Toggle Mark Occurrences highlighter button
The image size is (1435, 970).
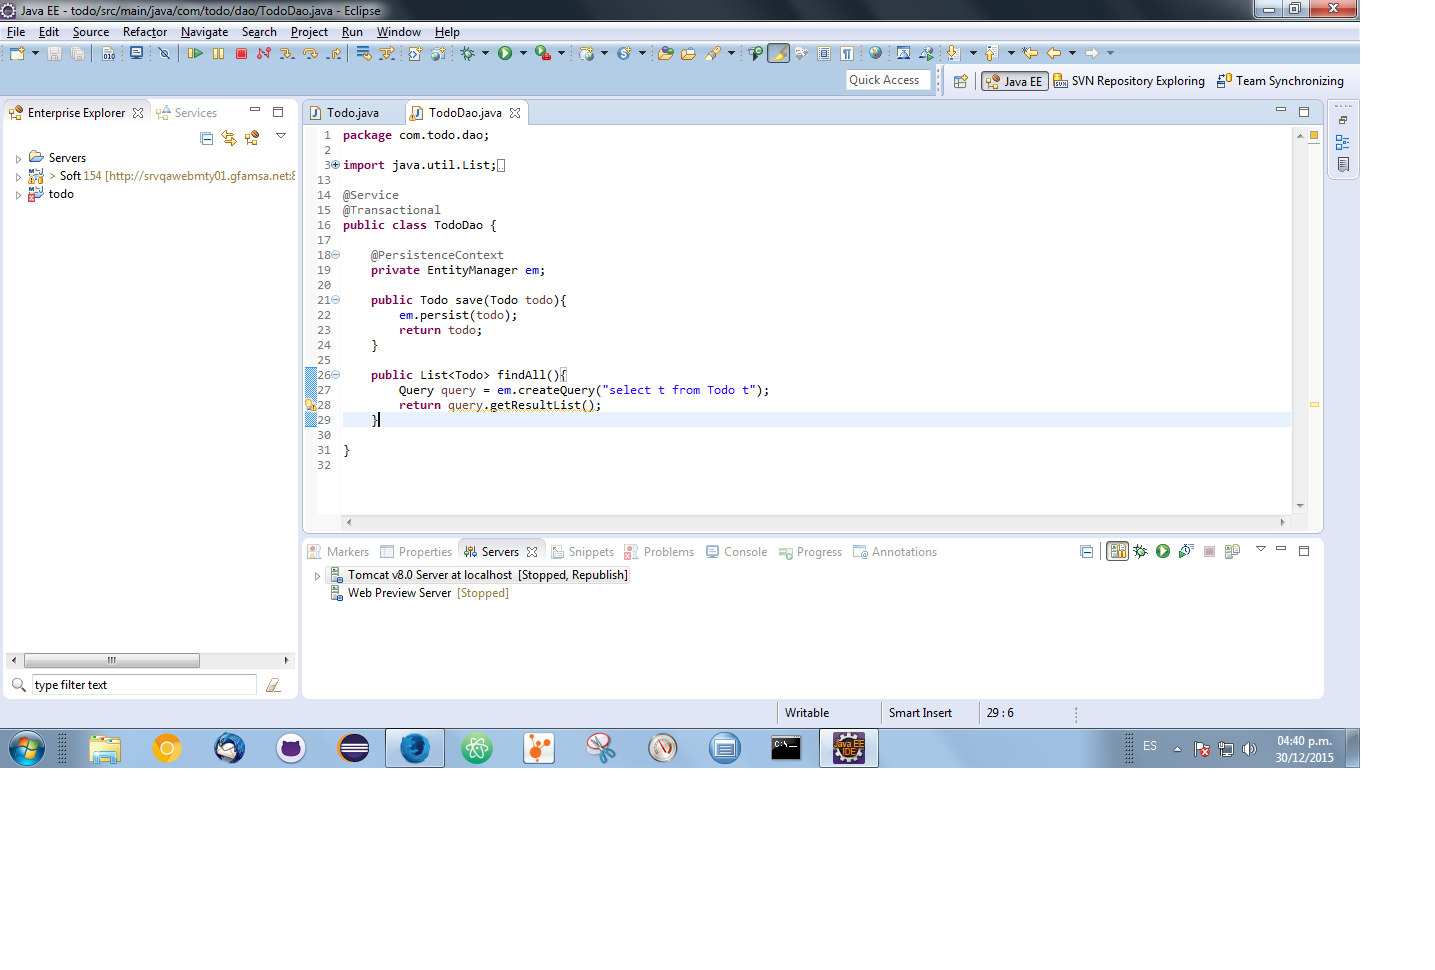click(x=778, y=53)
